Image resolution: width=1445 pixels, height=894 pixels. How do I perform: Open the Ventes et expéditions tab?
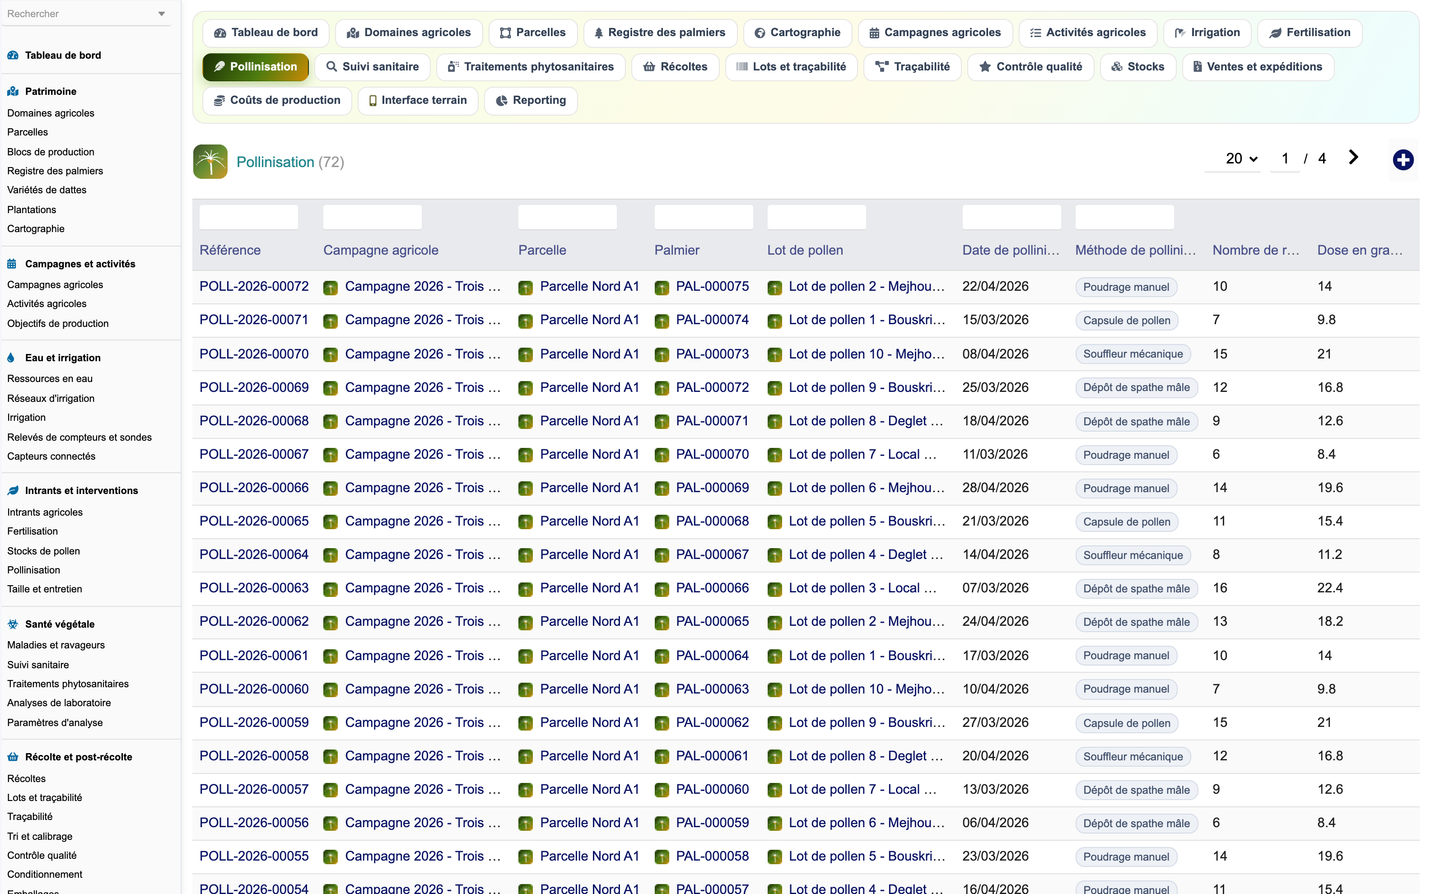coord(1258,67)
